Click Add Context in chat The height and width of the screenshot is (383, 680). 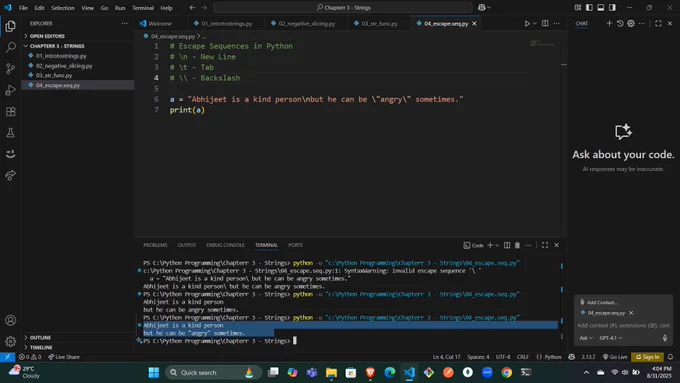pos(598,302)
